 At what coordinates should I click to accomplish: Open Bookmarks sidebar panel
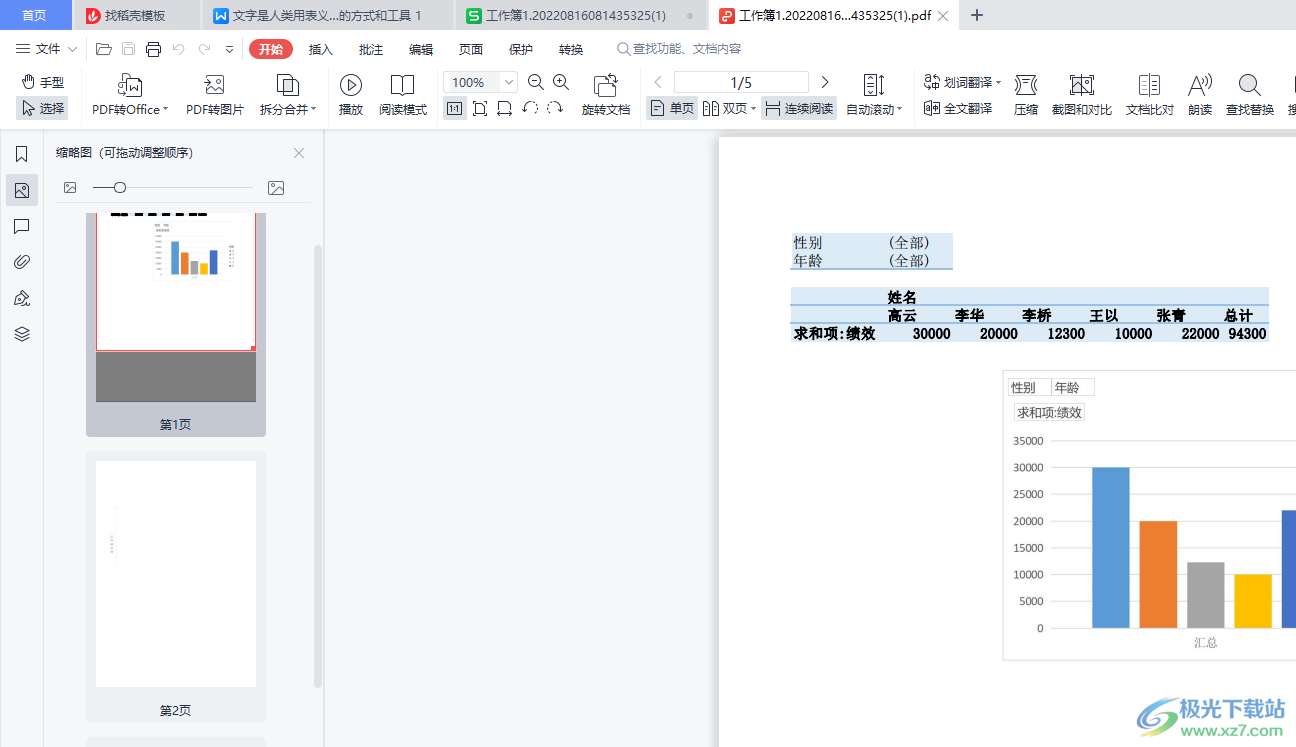tap(22, 154)
